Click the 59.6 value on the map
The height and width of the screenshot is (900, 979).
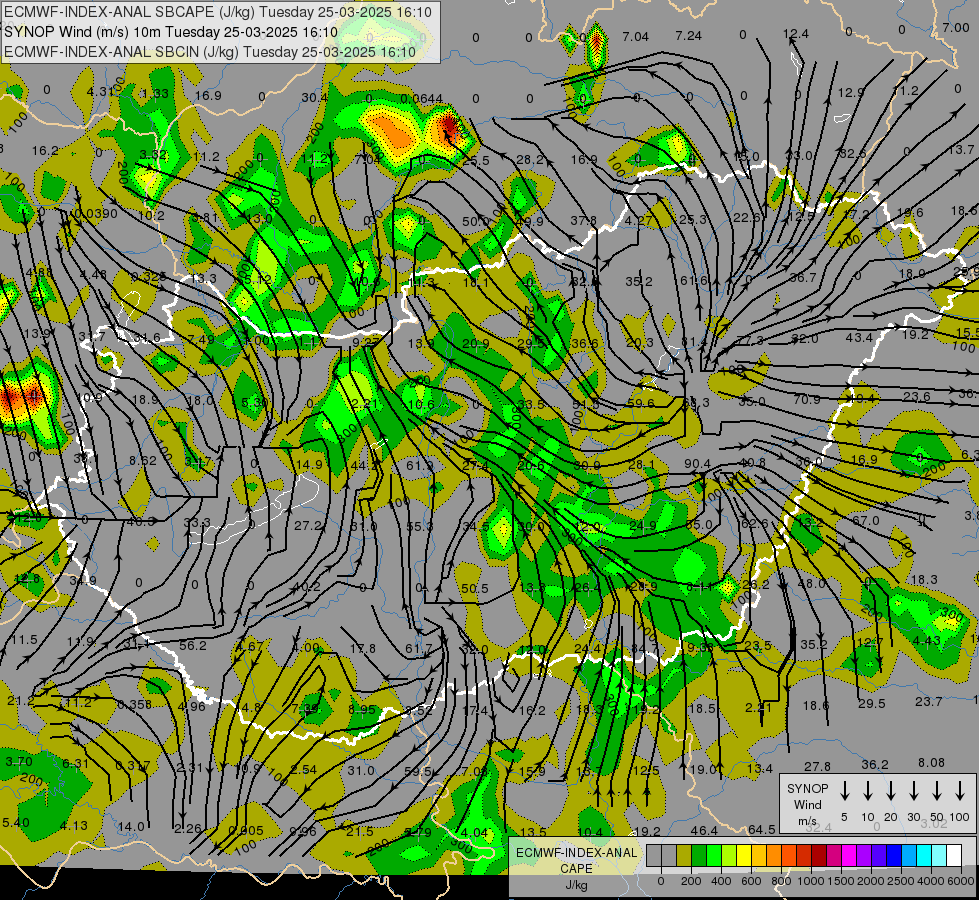coord(640,403)
